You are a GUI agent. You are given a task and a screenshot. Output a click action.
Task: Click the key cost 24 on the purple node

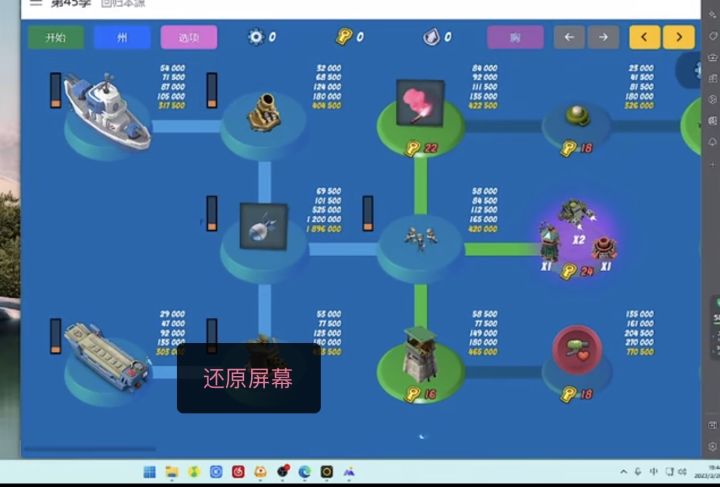[x=578, y=271]
